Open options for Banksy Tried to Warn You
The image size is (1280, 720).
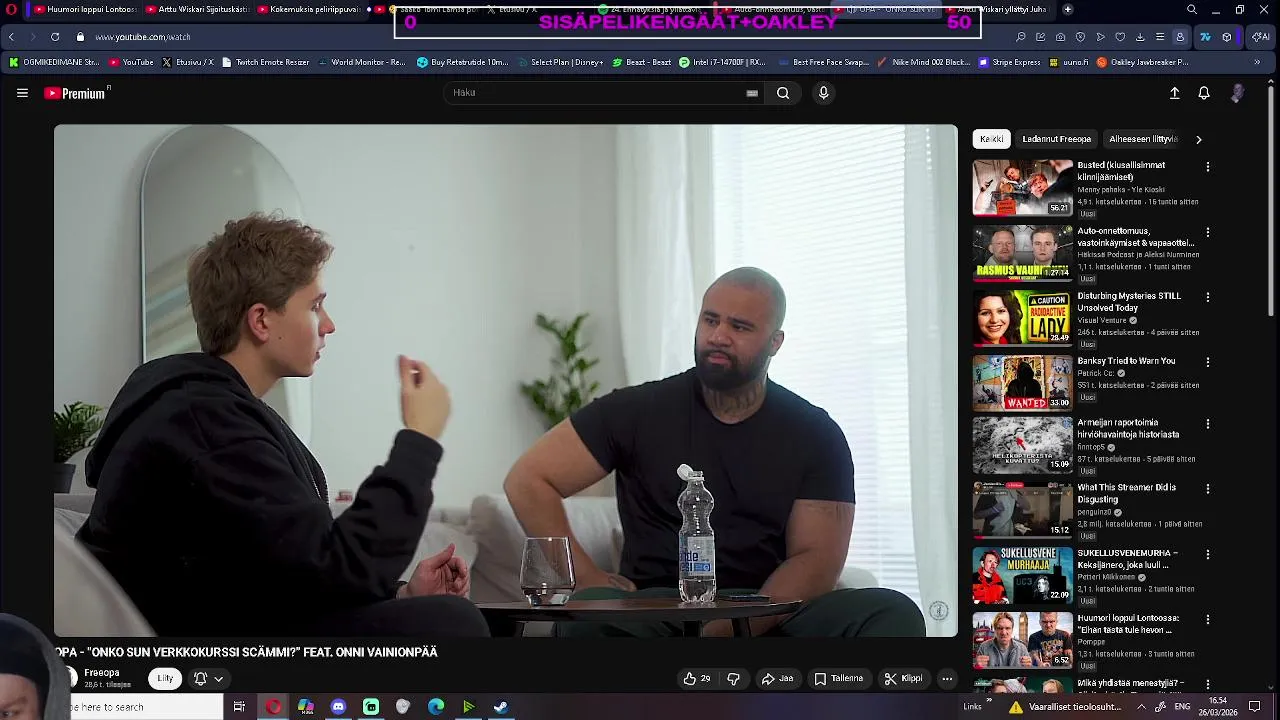click(x=1208, y=362)
